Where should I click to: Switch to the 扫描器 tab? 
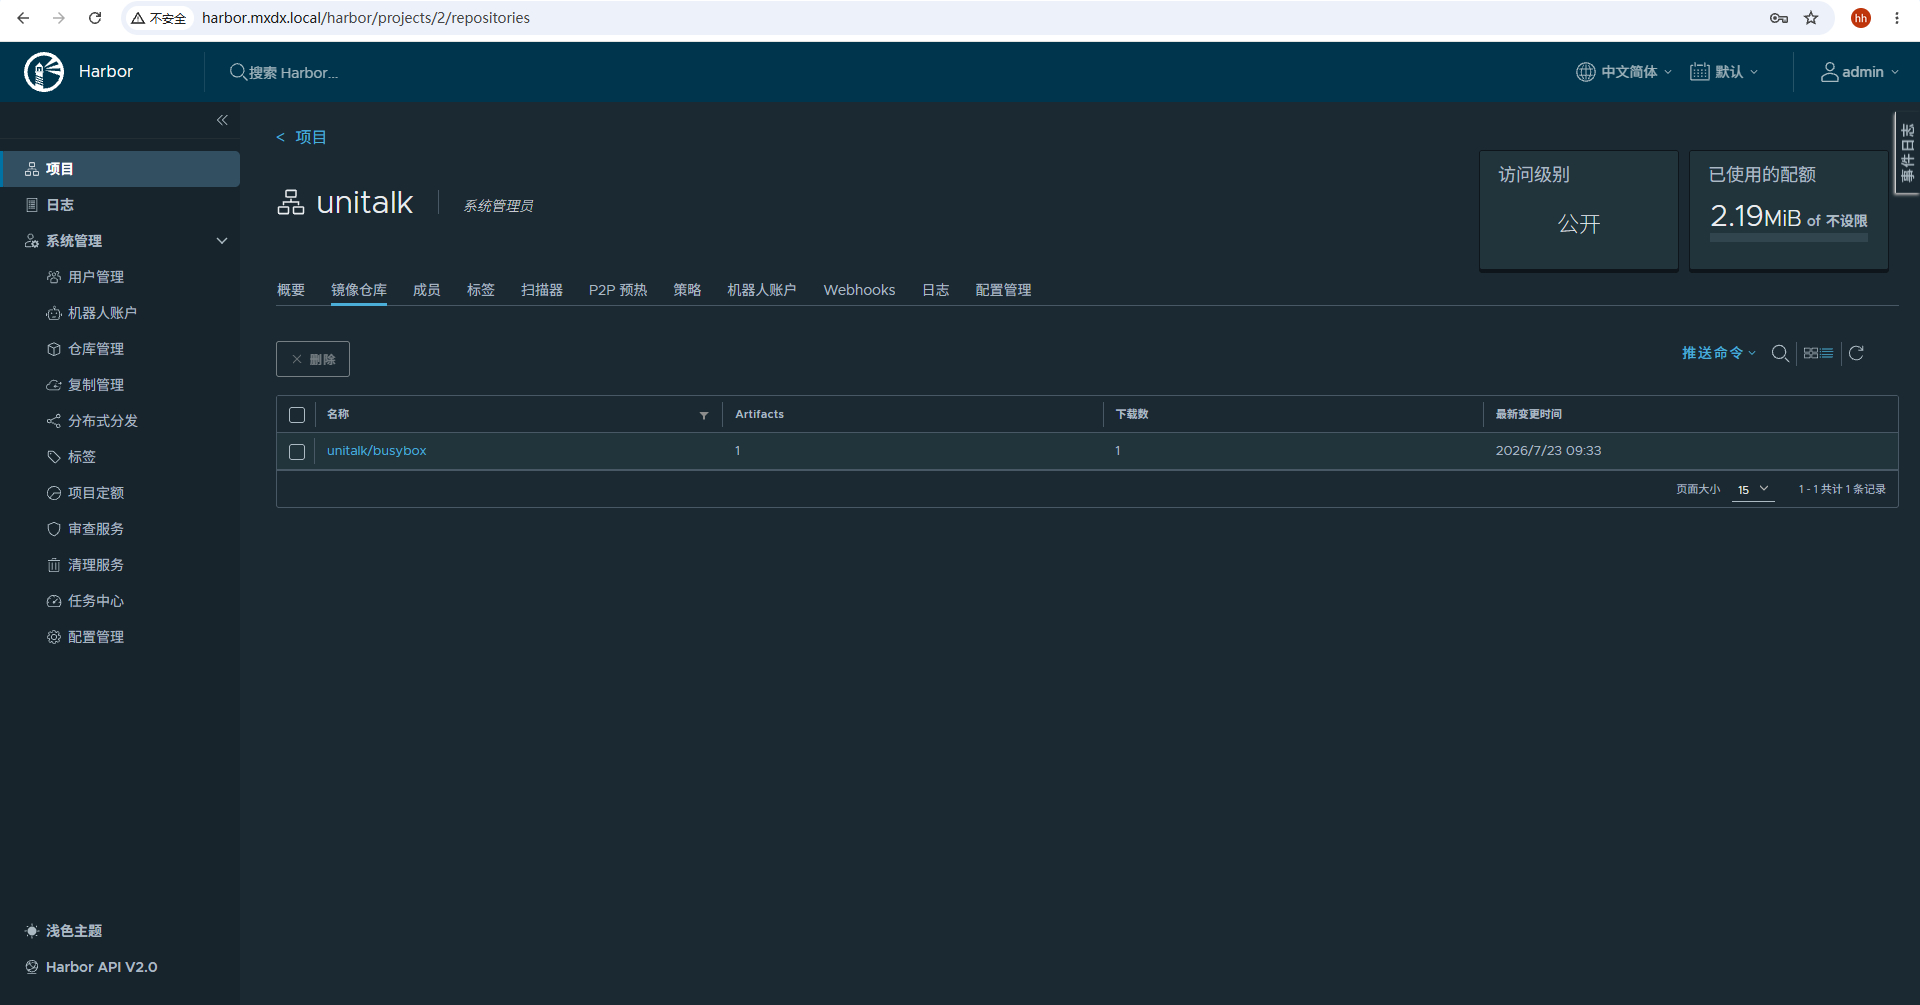tap(542, 290)
